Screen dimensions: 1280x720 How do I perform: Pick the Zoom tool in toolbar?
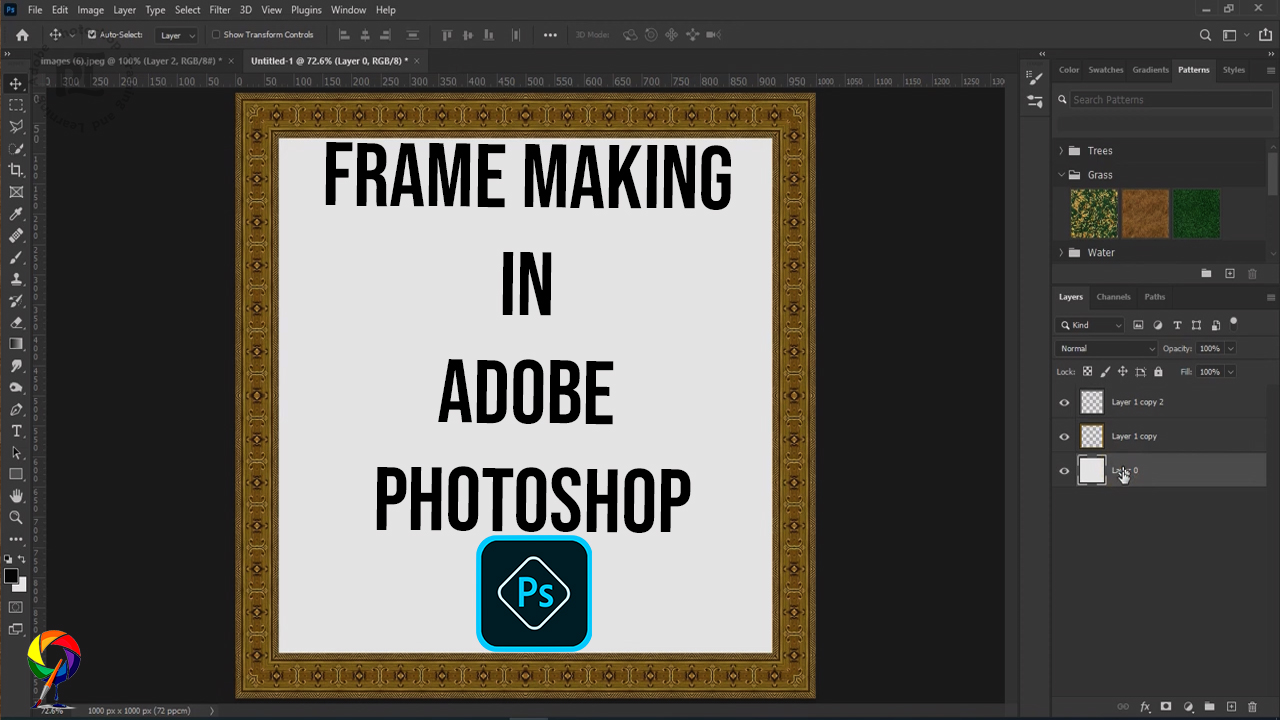point(16,518)
